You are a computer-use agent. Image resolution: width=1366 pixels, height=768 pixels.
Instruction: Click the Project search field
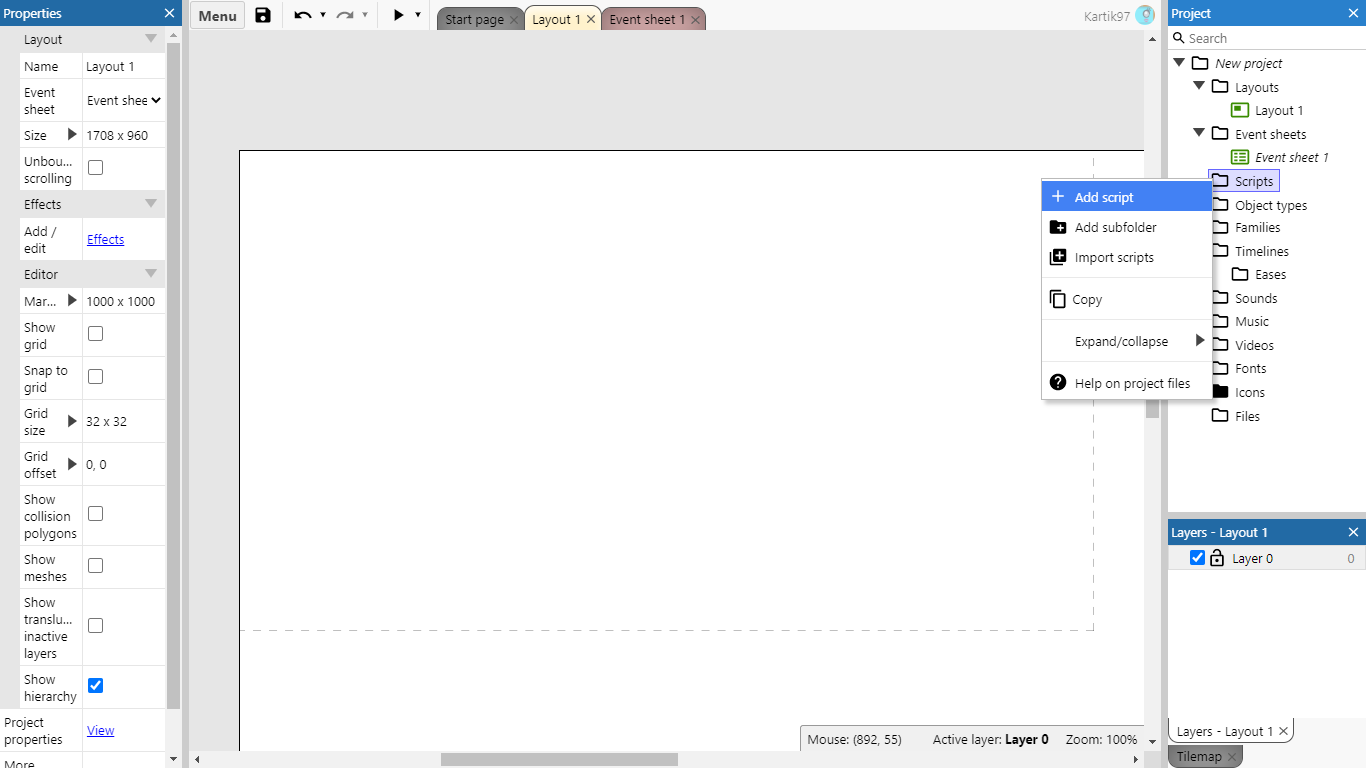coord(1266,38)
